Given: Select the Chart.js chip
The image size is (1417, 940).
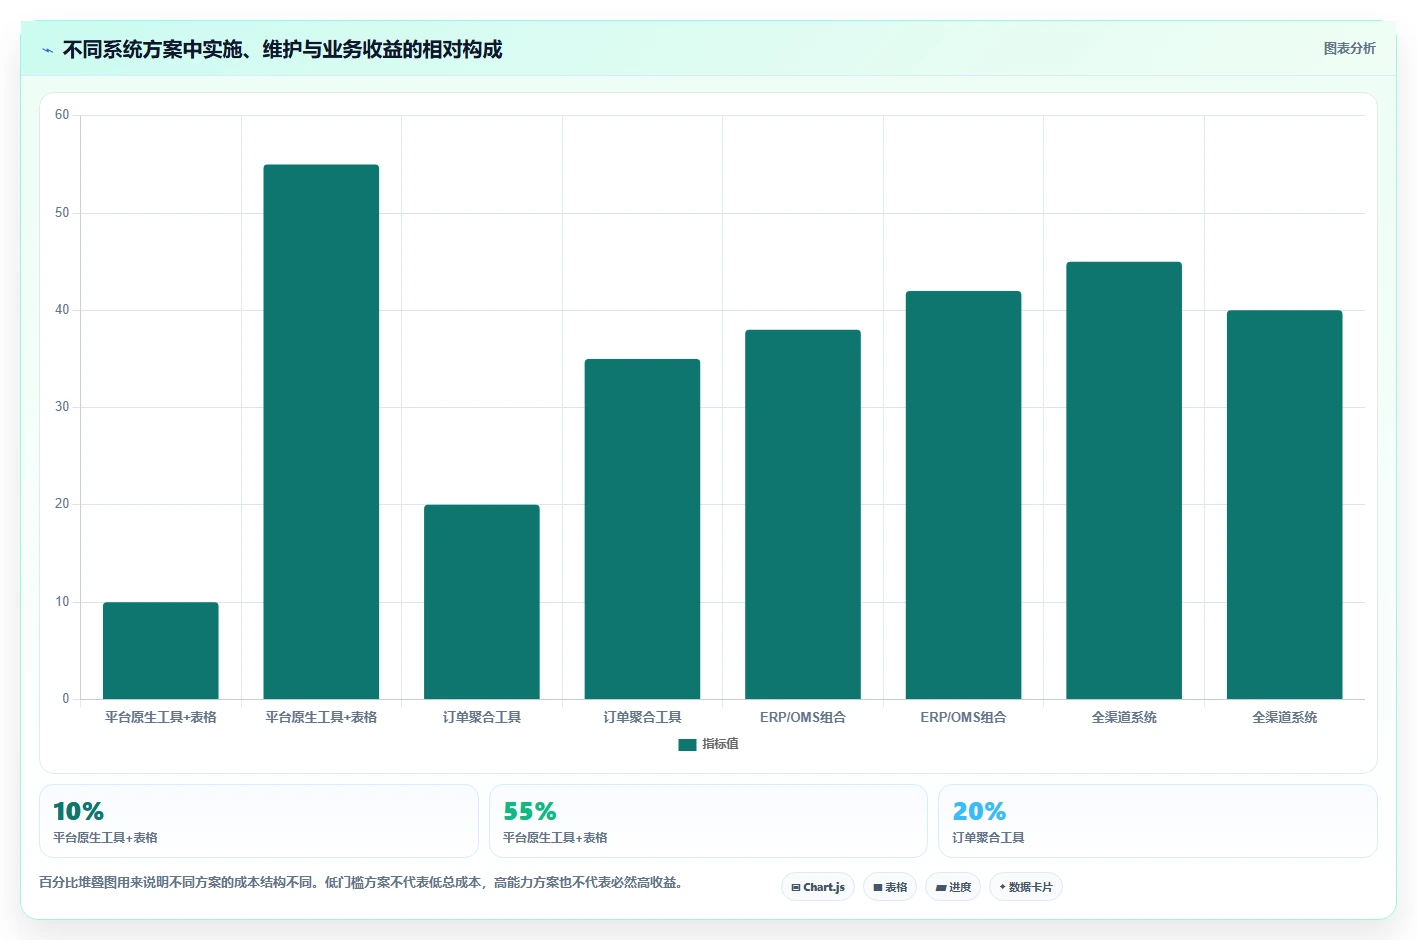Looking at the screenshot, I should coord(818,887).
